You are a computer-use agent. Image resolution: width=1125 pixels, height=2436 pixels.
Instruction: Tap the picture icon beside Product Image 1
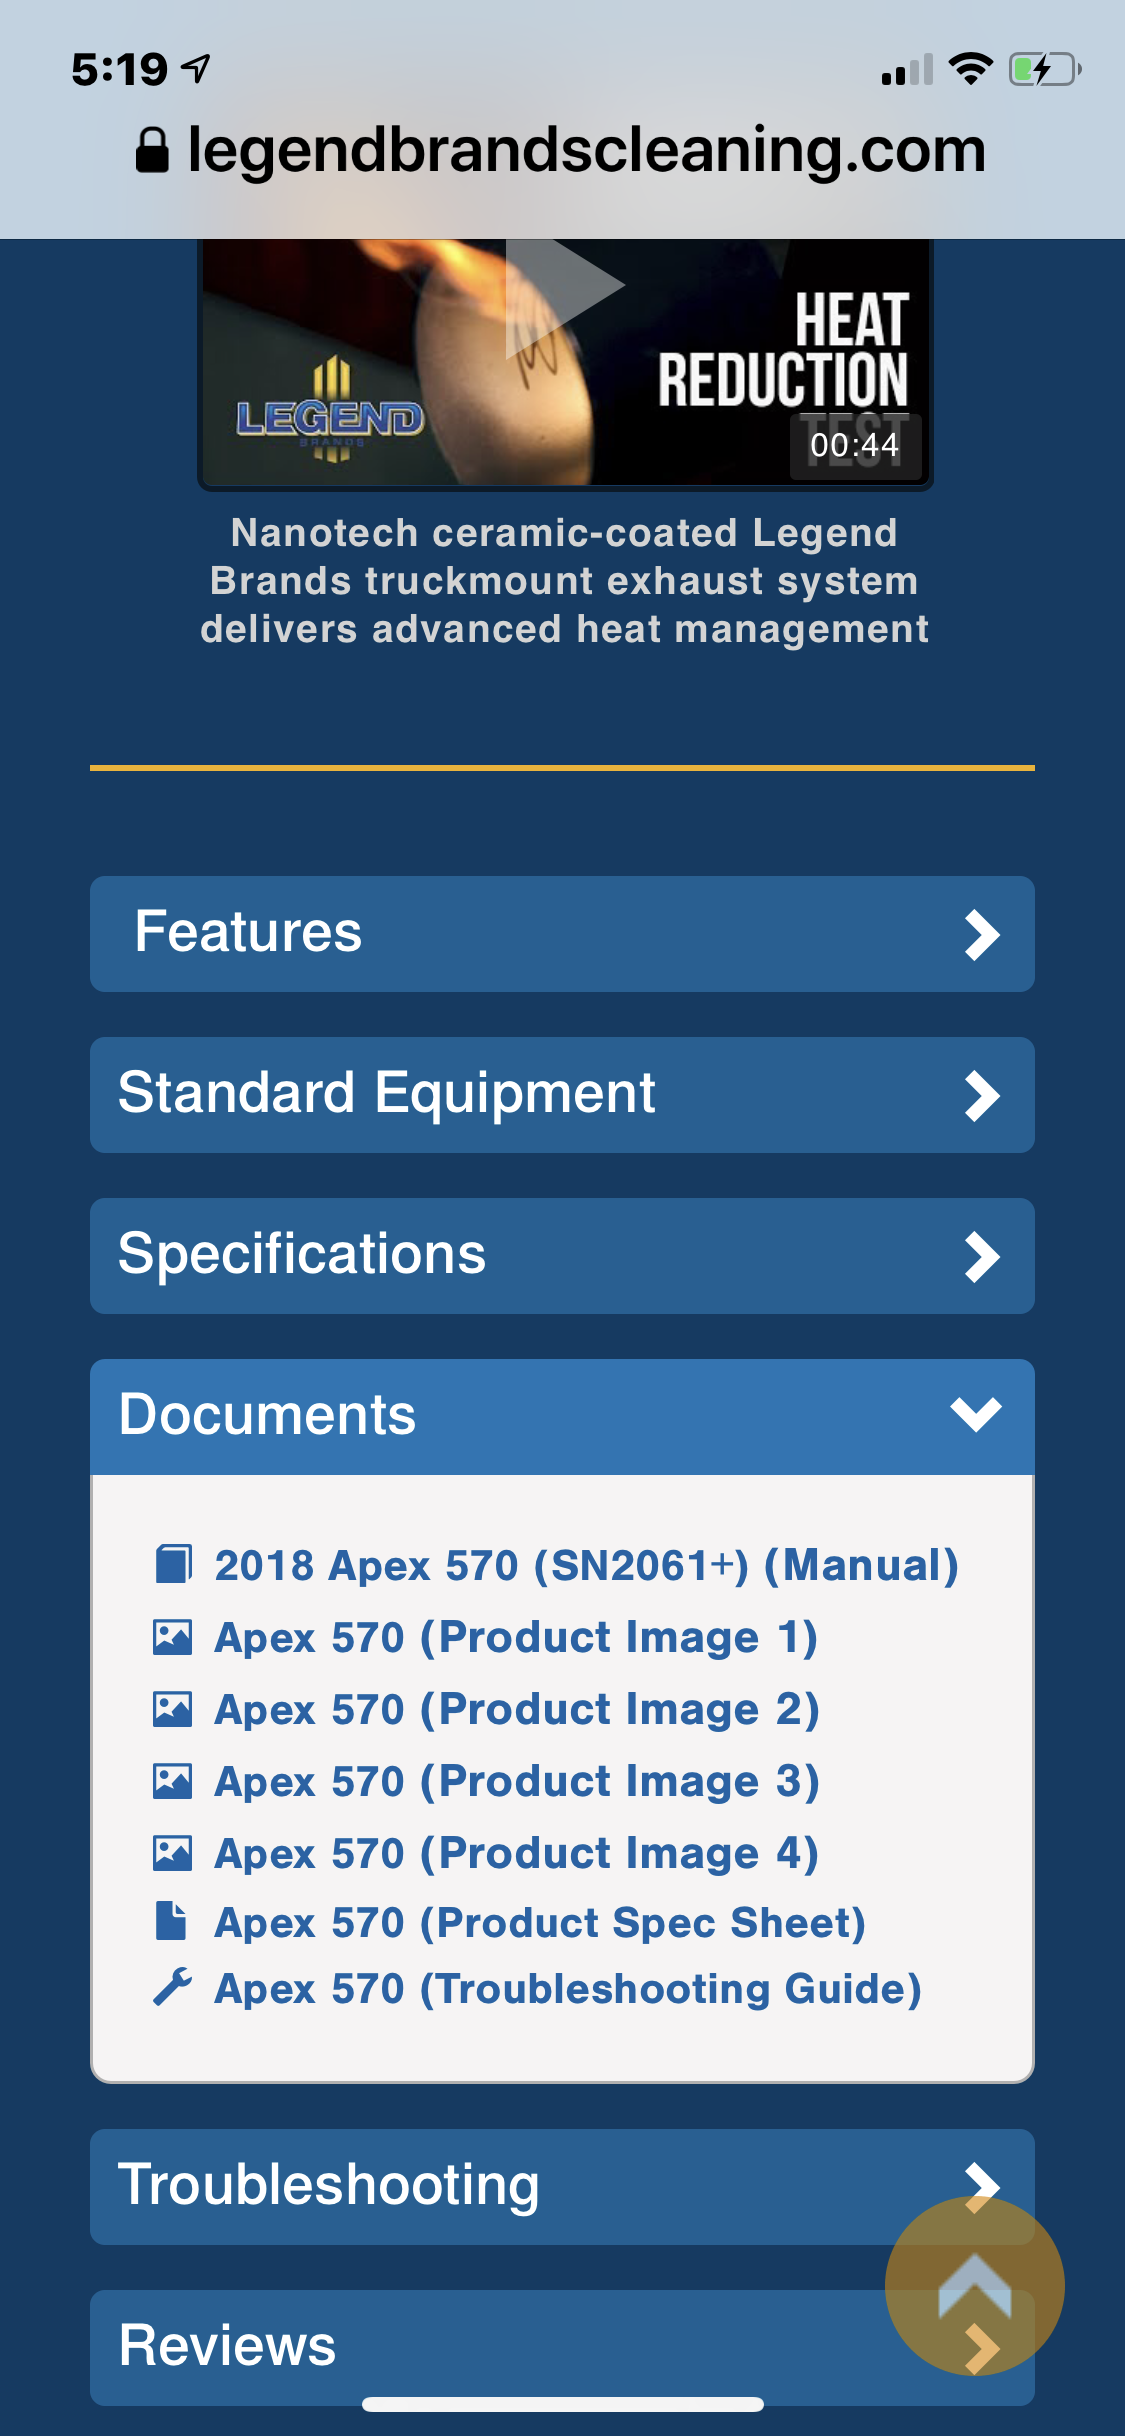(x=172, y=1637)
